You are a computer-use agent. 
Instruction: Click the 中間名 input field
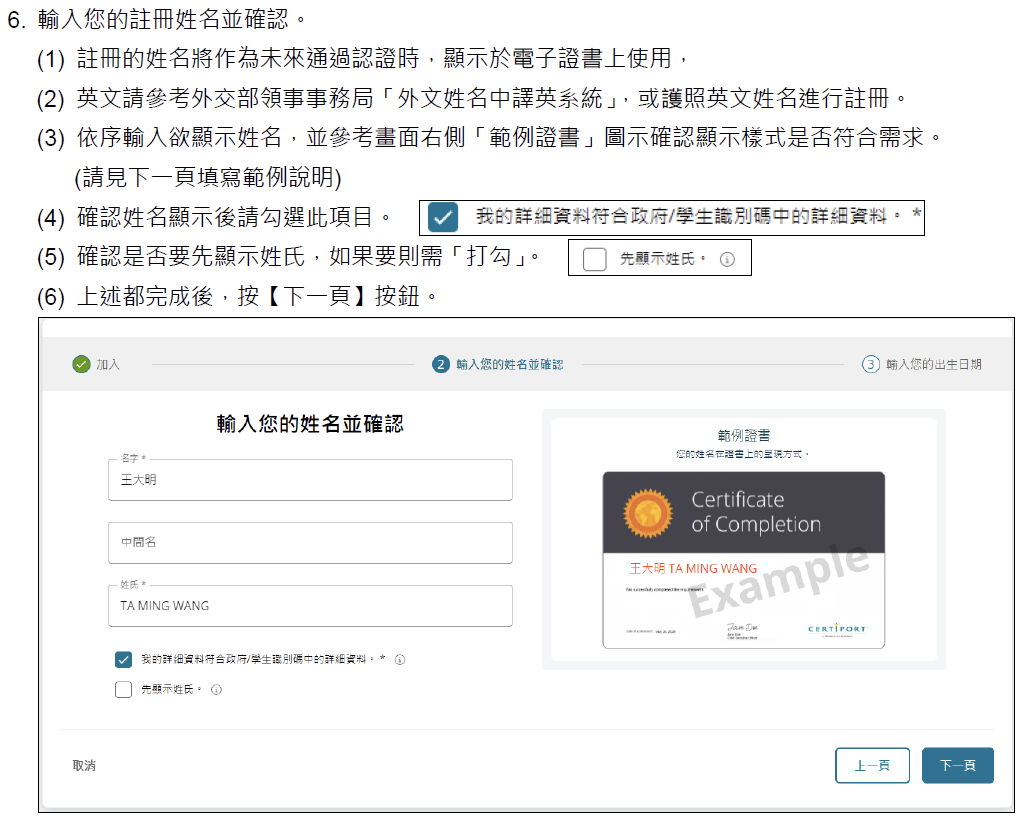[310, 542]
